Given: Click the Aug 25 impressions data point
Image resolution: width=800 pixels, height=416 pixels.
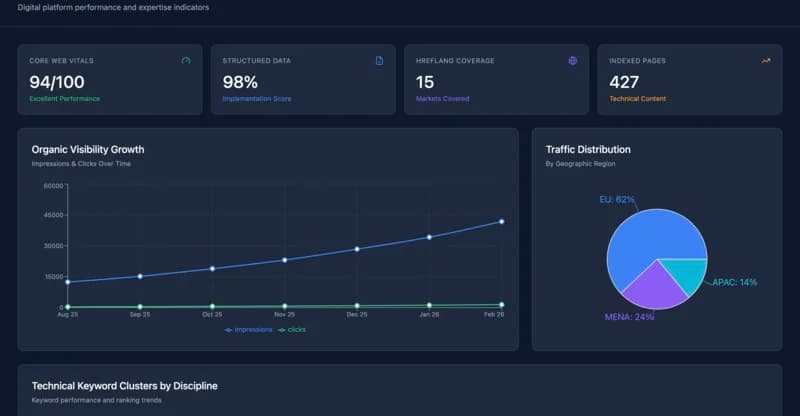Looking at the screenshot, I should point(68,282).
